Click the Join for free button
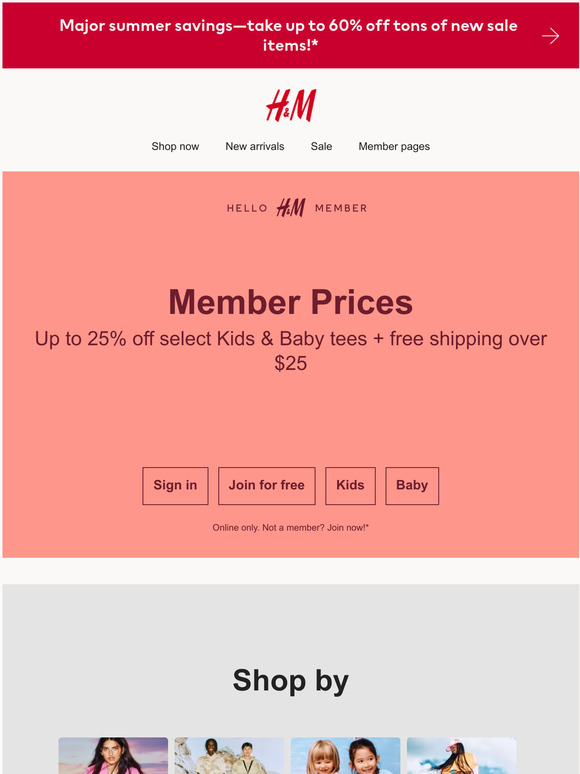Viewport: 580px width, 774px height. [x=267, y=486]
